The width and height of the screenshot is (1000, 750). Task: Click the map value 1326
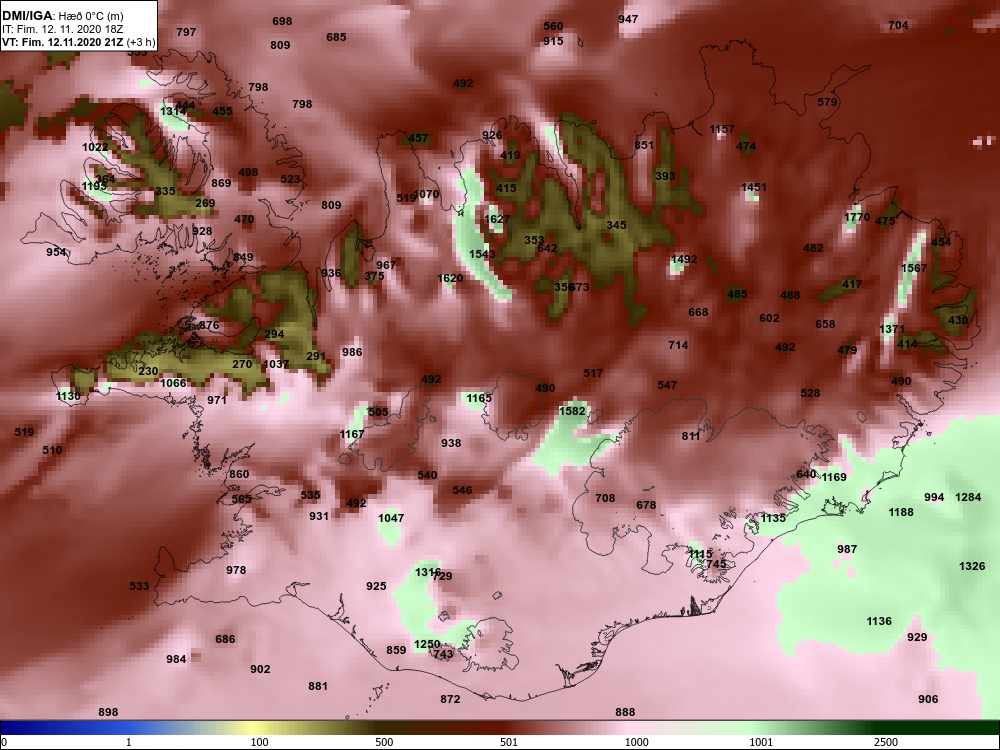tap(972, 566)
